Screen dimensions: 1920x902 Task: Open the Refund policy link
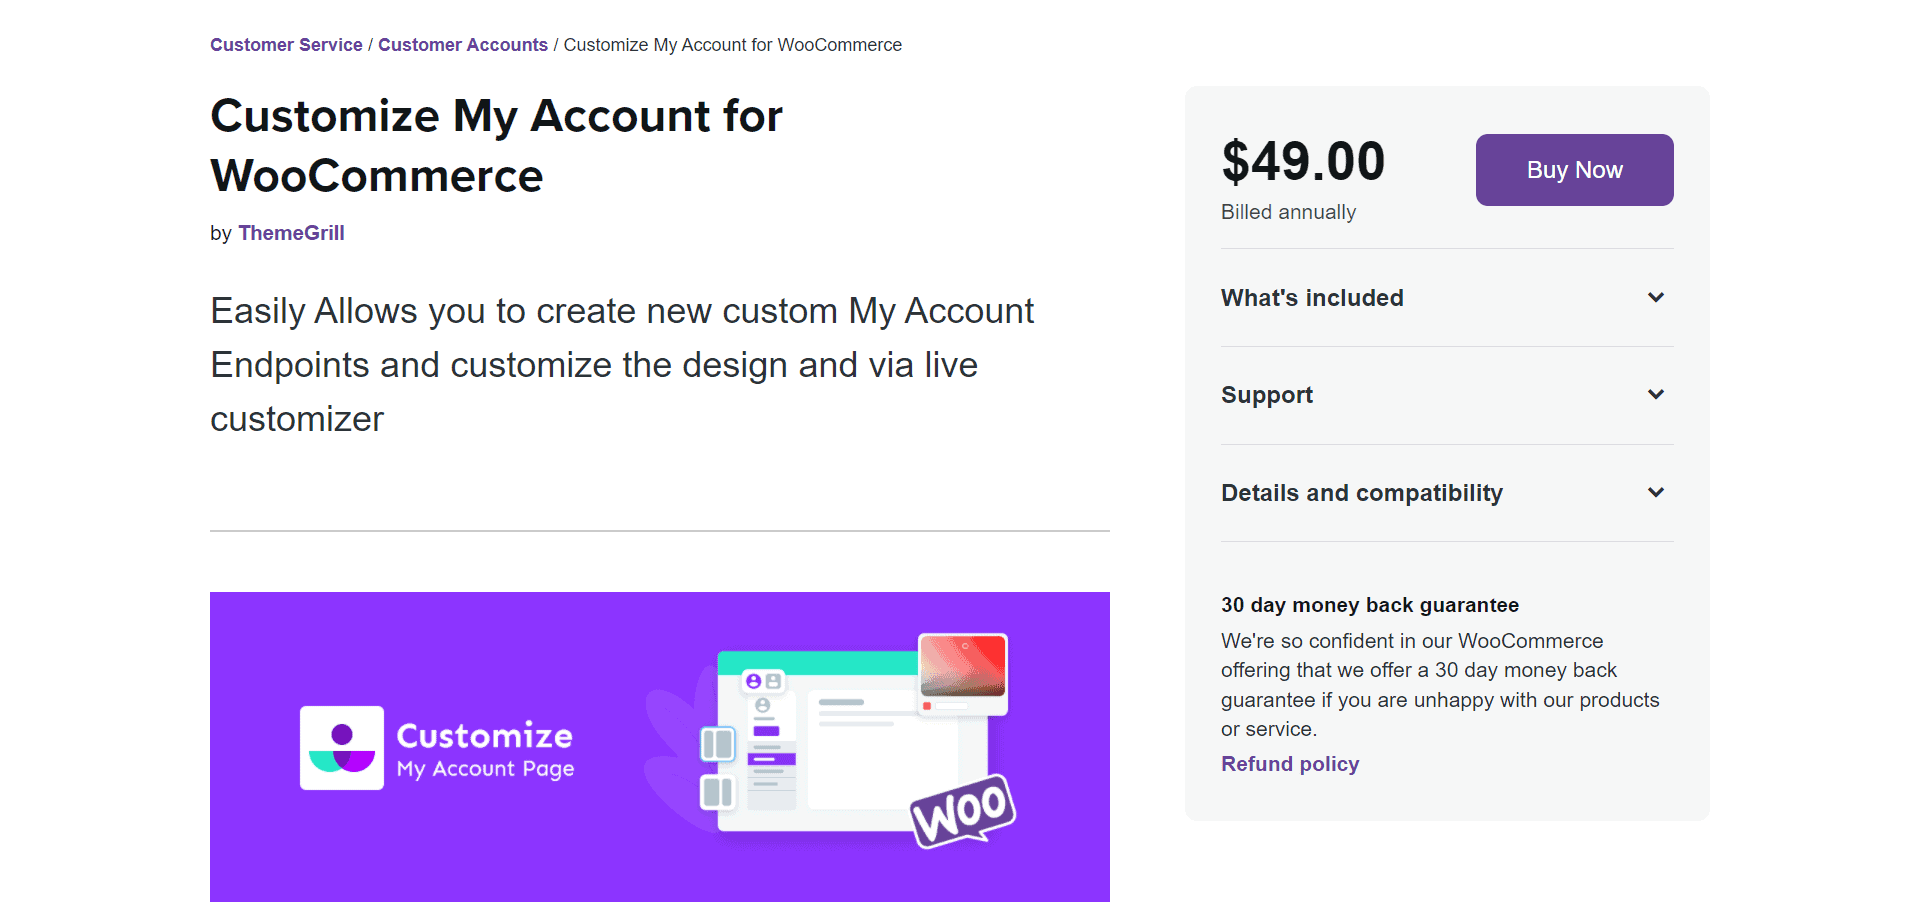coord(1290,764)
